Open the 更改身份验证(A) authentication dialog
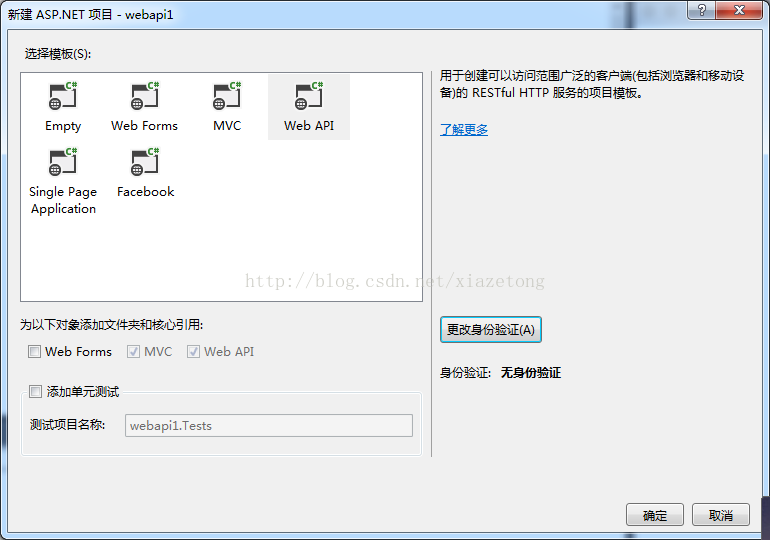This screenshot has height=540, width=770. pyautogui.click(x=491, y=329)
